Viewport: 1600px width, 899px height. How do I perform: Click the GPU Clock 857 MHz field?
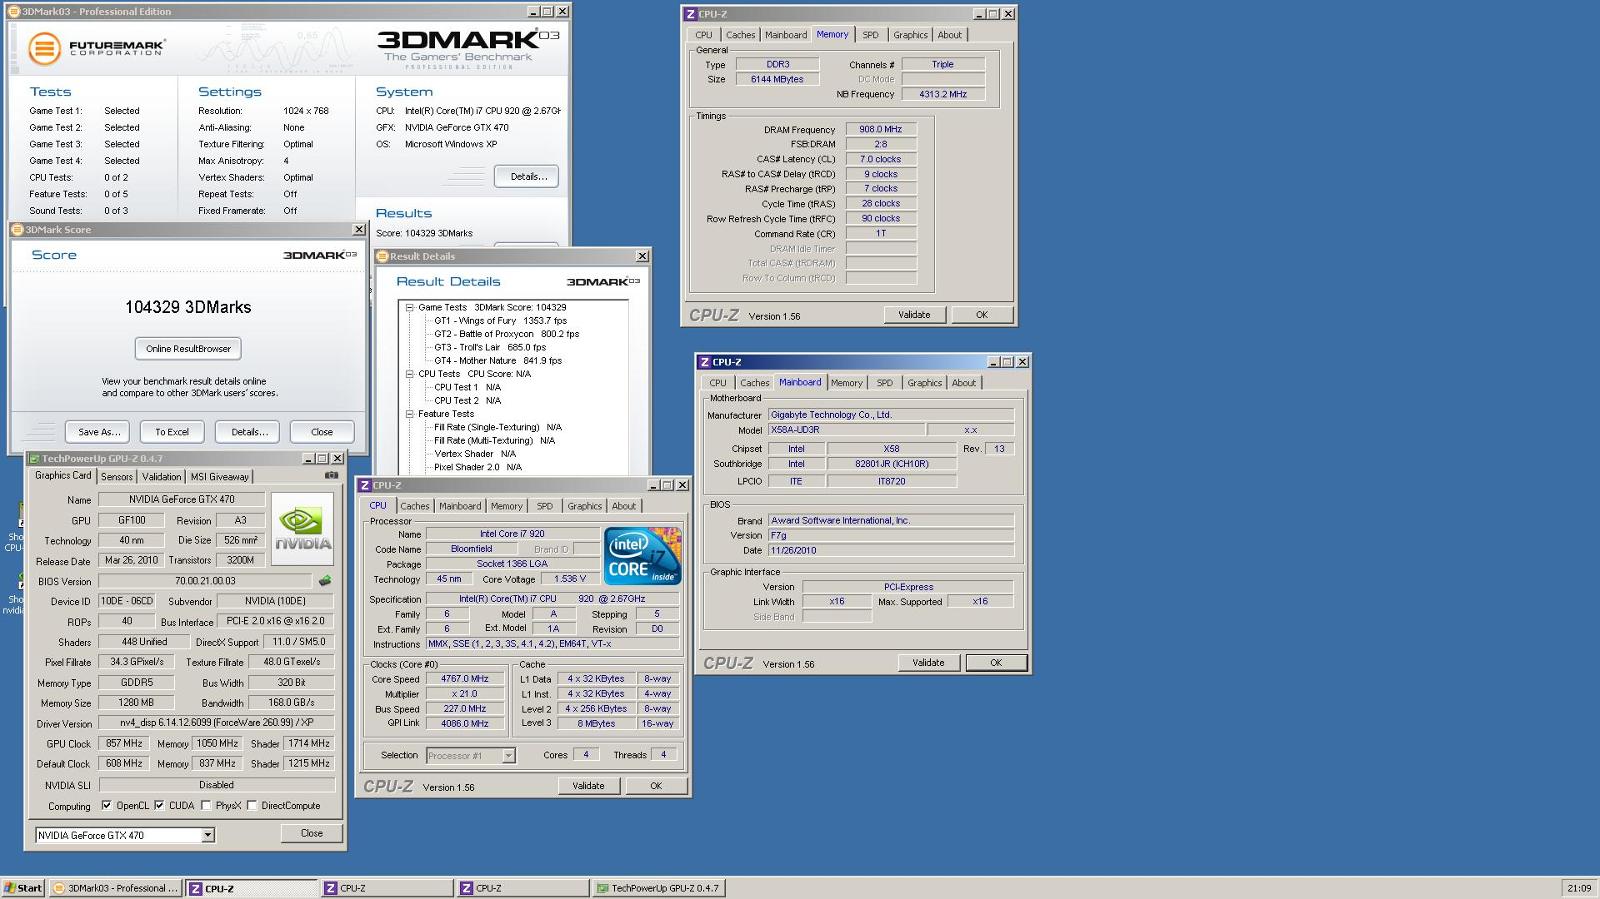[x=124, y=744]
